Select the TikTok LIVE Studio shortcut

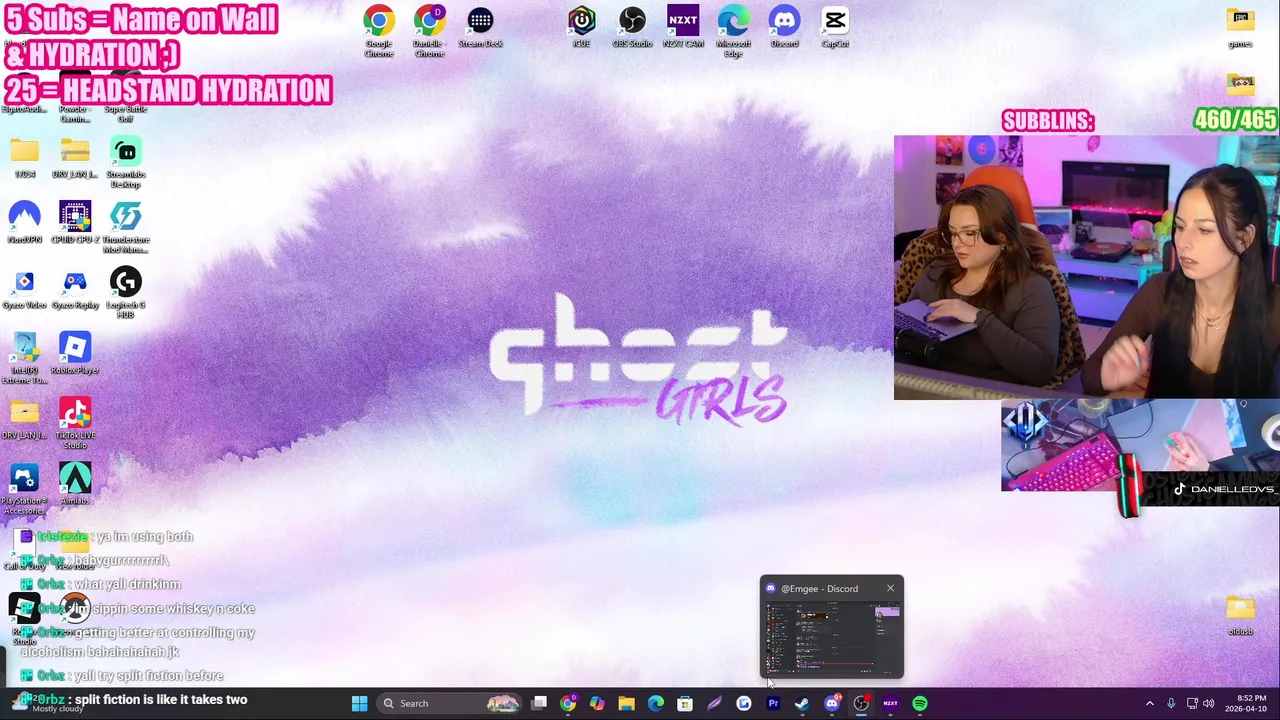coord(75,423)
